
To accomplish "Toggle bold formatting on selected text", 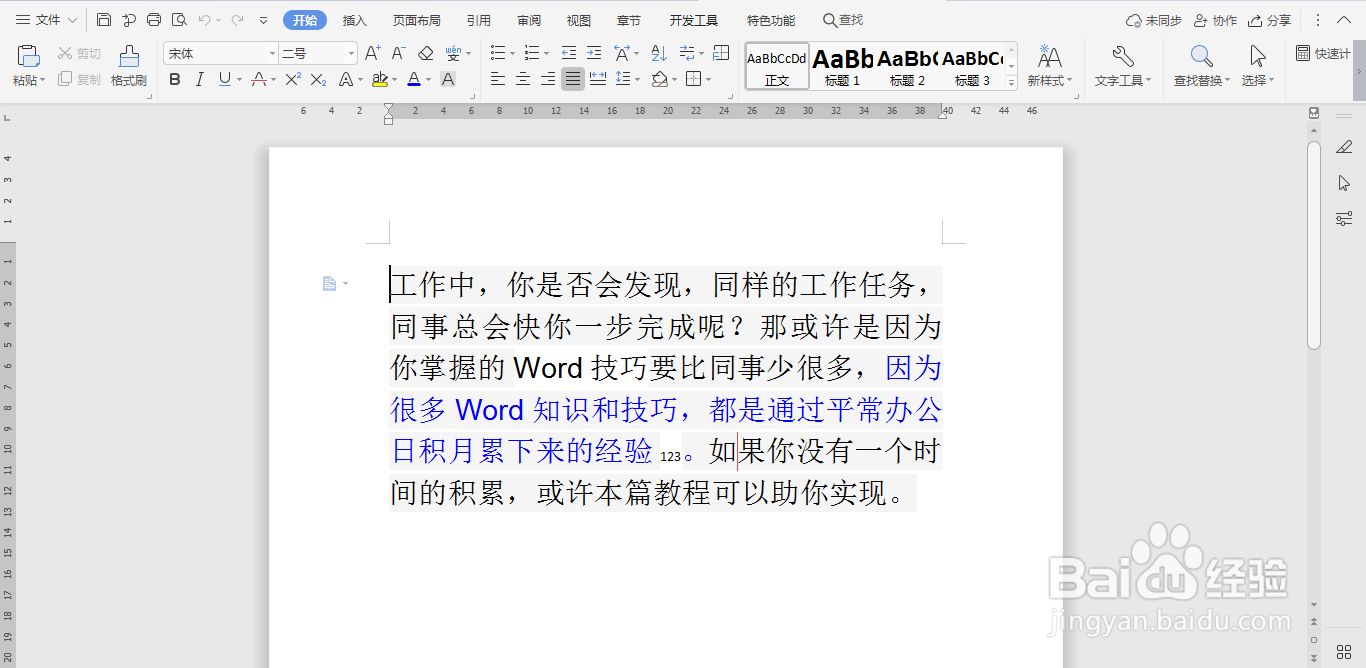I will click(x=175, y=80).
